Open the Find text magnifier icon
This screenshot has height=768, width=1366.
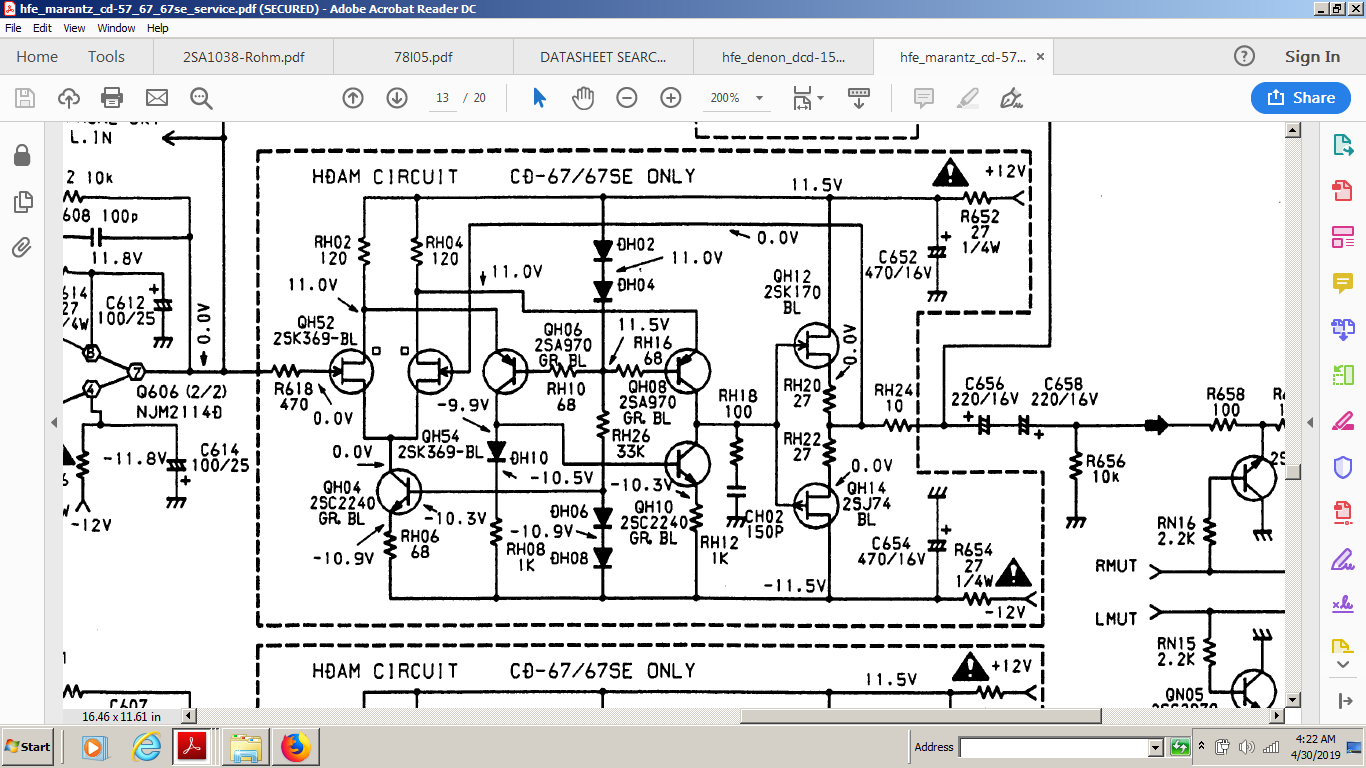[x=201, y=98]
